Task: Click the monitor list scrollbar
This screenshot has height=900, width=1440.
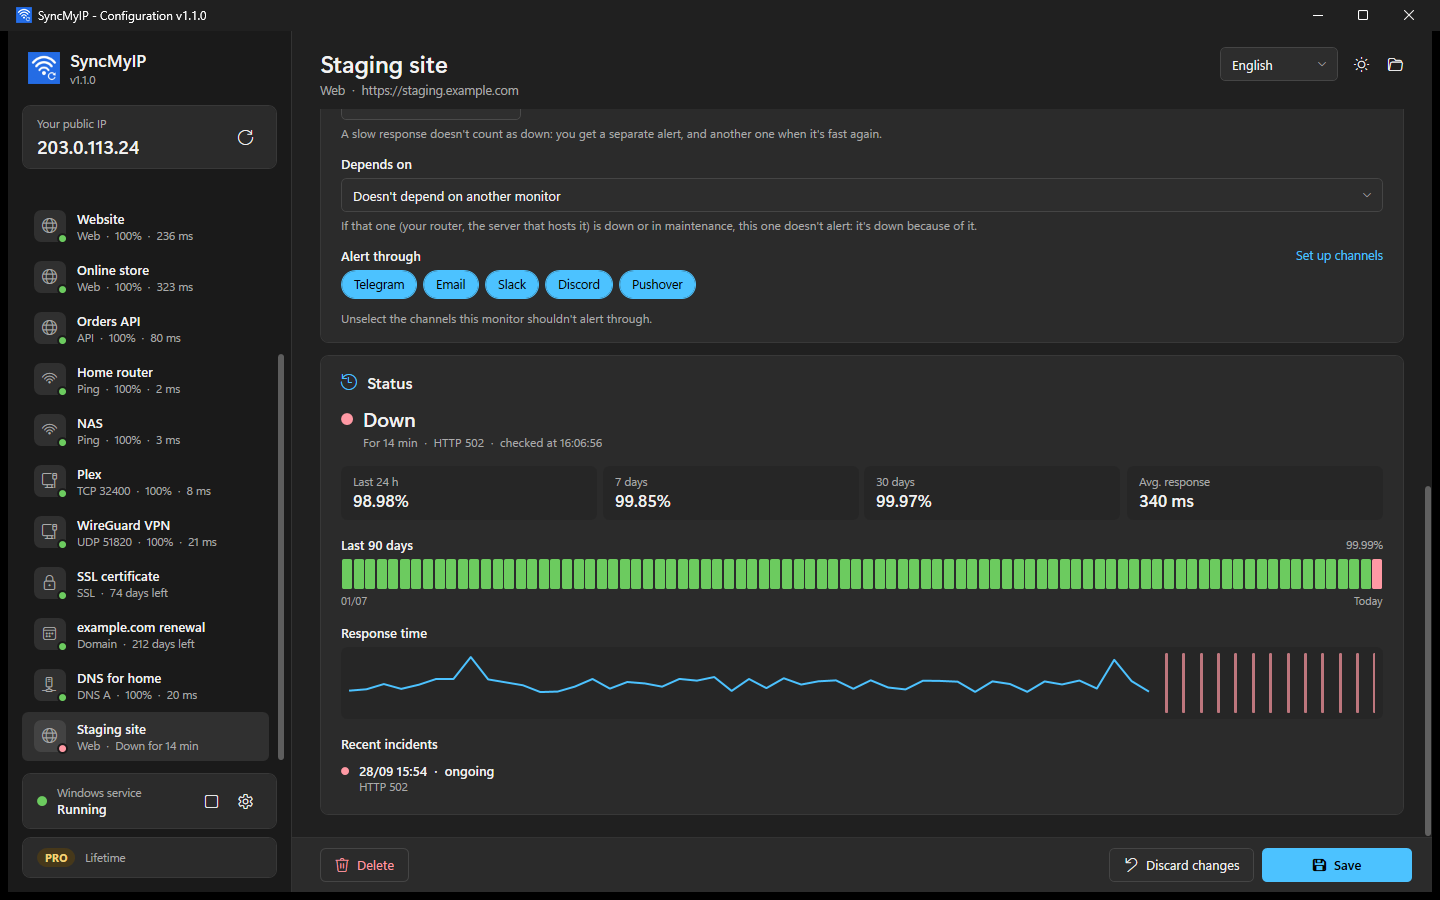Action: pos(281,556)
